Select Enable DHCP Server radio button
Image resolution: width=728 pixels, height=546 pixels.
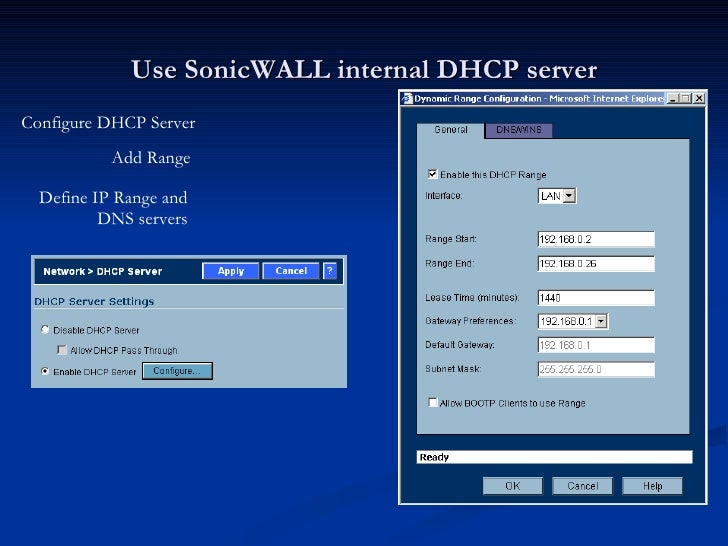point(45,371)
